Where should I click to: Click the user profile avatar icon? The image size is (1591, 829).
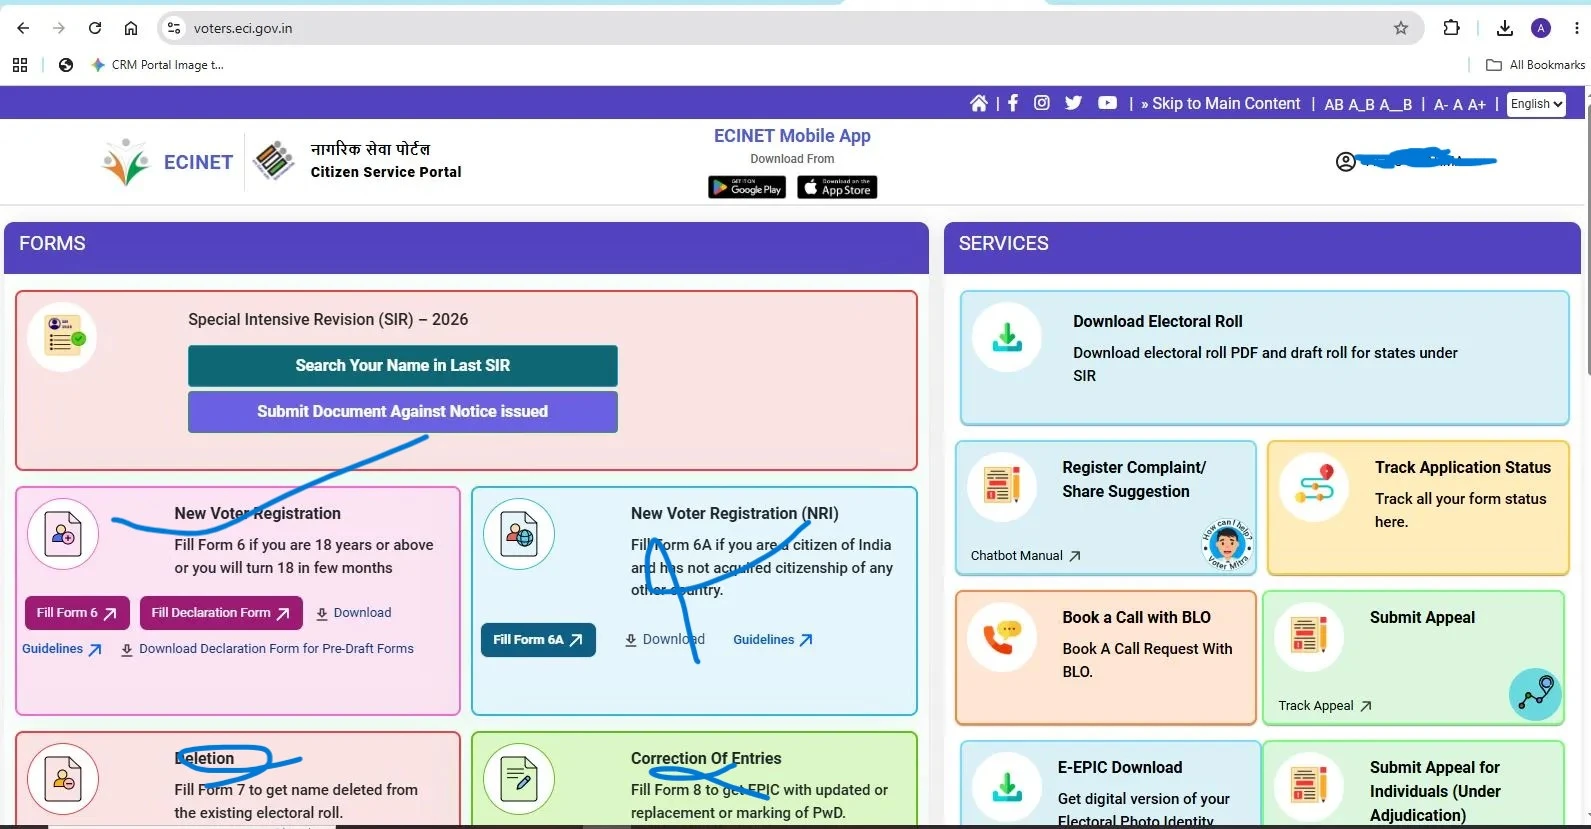[x=1346, y=162]
